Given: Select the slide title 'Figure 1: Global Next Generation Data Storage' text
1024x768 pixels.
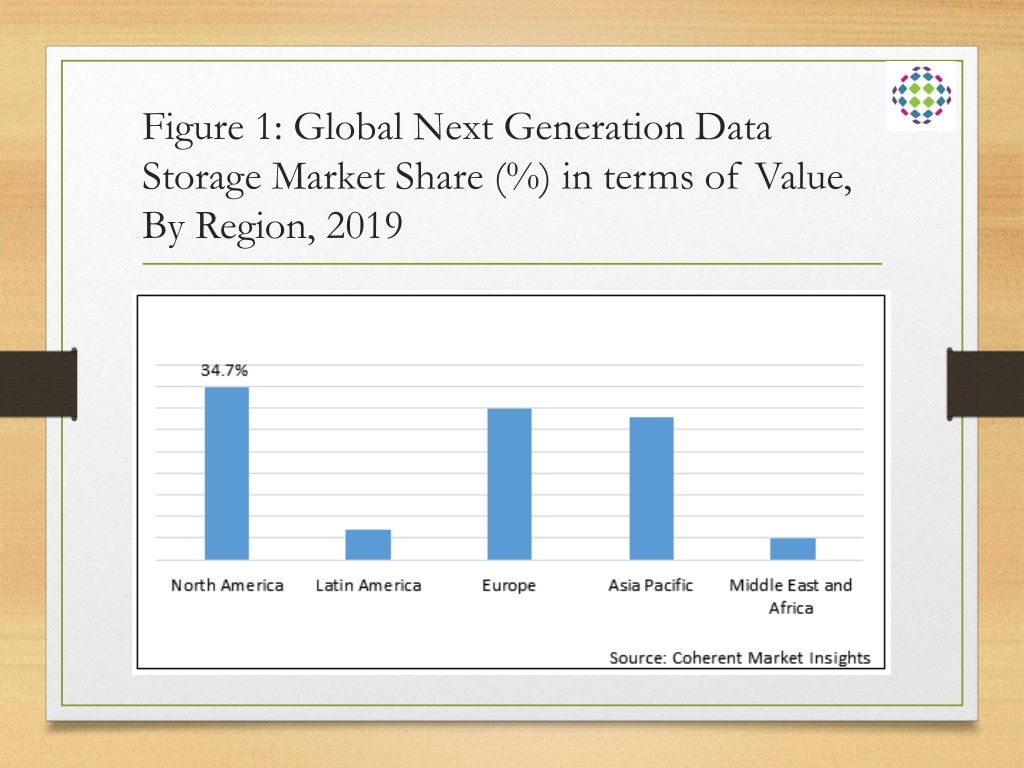Looking at the screenshot, I should coord(497,176).
